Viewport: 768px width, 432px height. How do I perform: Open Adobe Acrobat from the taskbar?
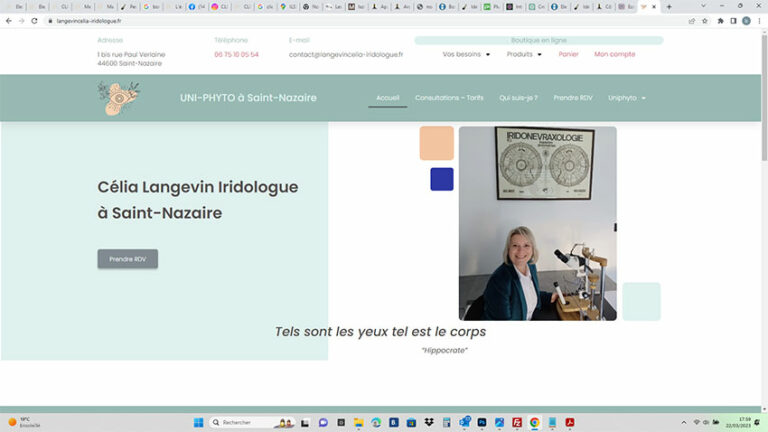click(x=570, y=422)
